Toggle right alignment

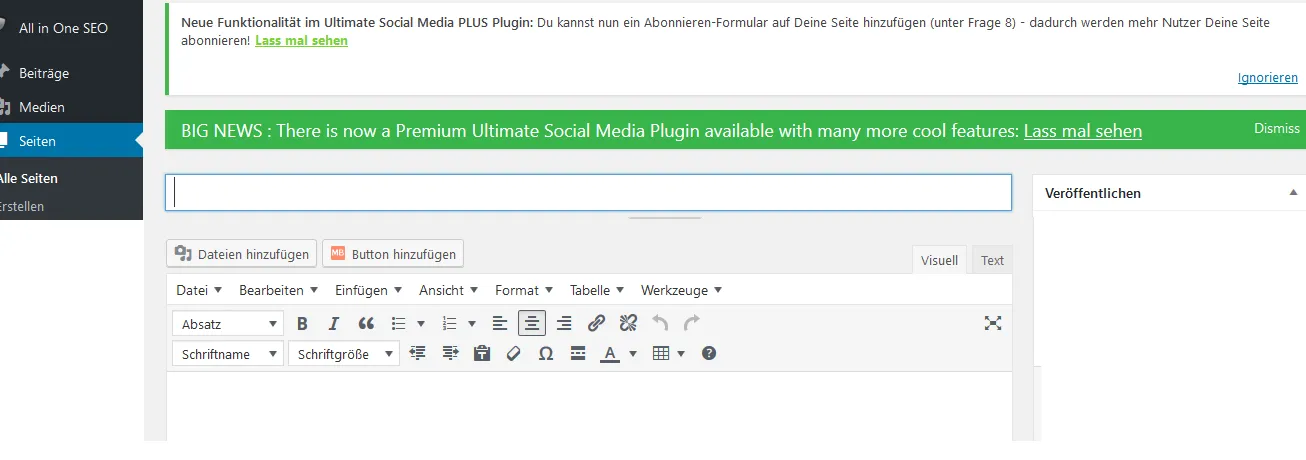(x=564, y=323)
